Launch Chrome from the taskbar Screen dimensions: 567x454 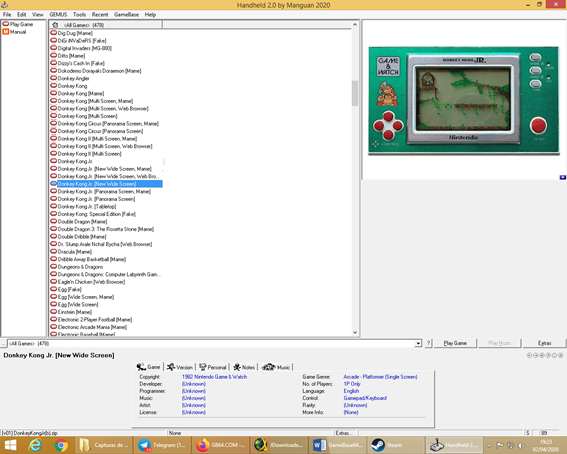click(x=61, y=445)
